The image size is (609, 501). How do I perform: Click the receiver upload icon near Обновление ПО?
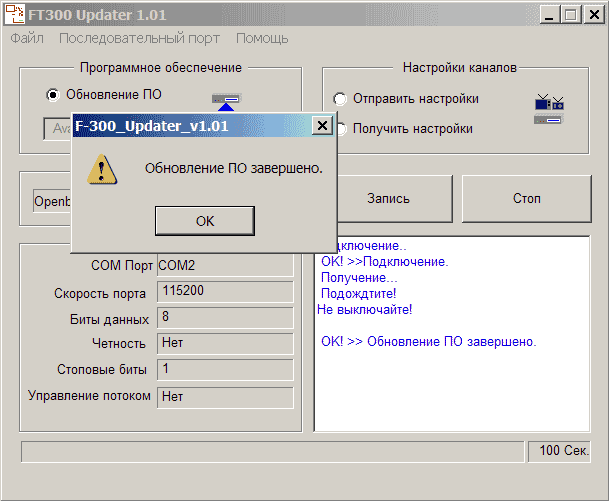click(x=226, y=102)
